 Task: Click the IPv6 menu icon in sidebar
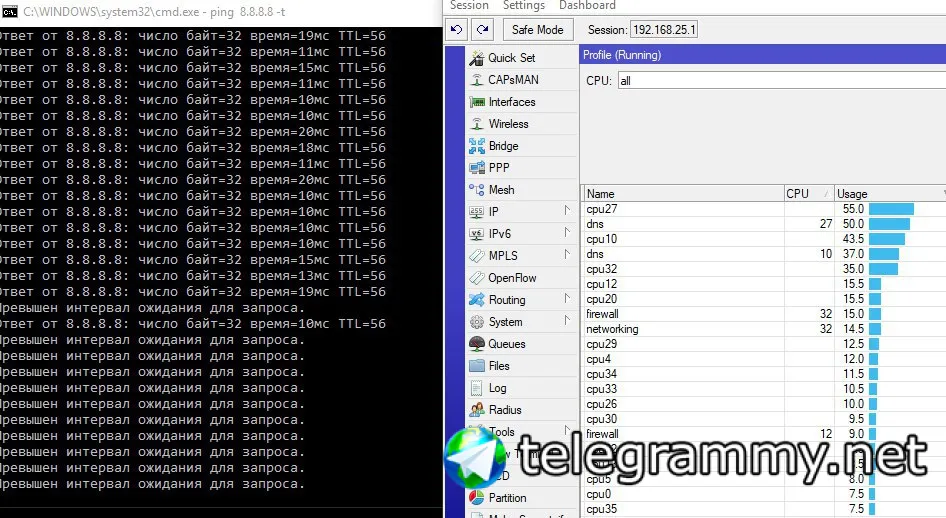coord(477,234)
